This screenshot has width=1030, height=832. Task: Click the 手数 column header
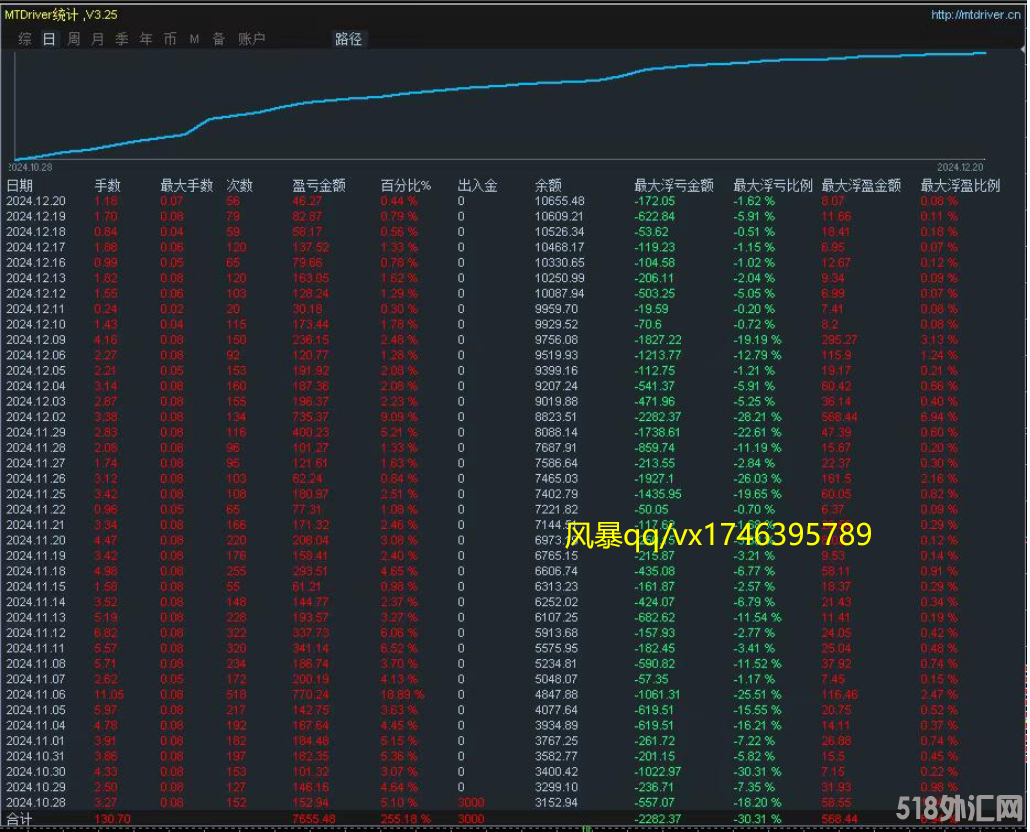coord(108,186)
